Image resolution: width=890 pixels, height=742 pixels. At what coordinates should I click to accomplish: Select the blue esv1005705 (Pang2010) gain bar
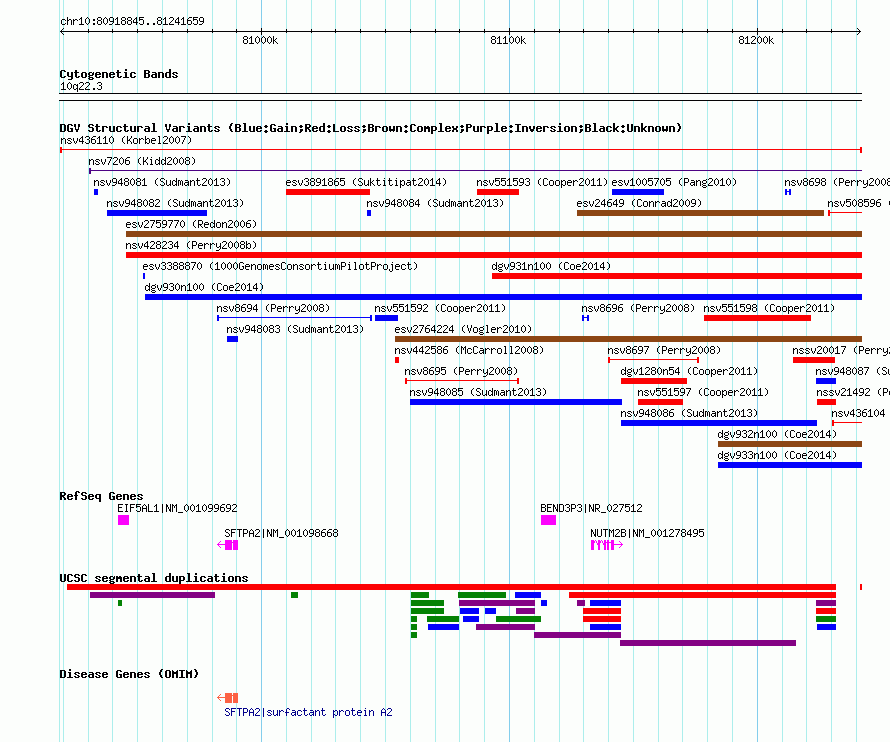(638, 192)
